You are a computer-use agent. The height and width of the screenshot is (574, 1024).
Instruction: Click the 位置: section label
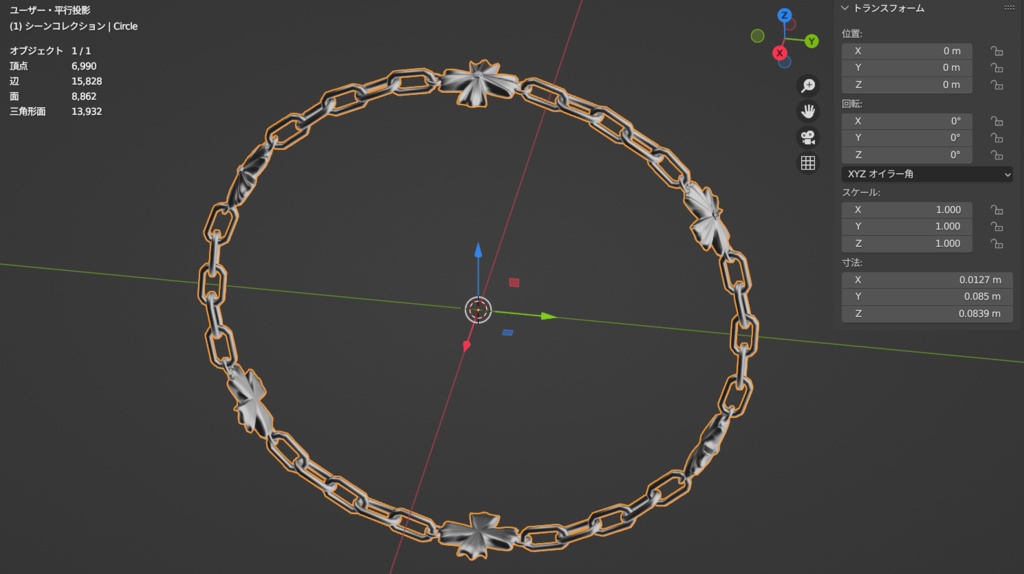coord(852,33)
